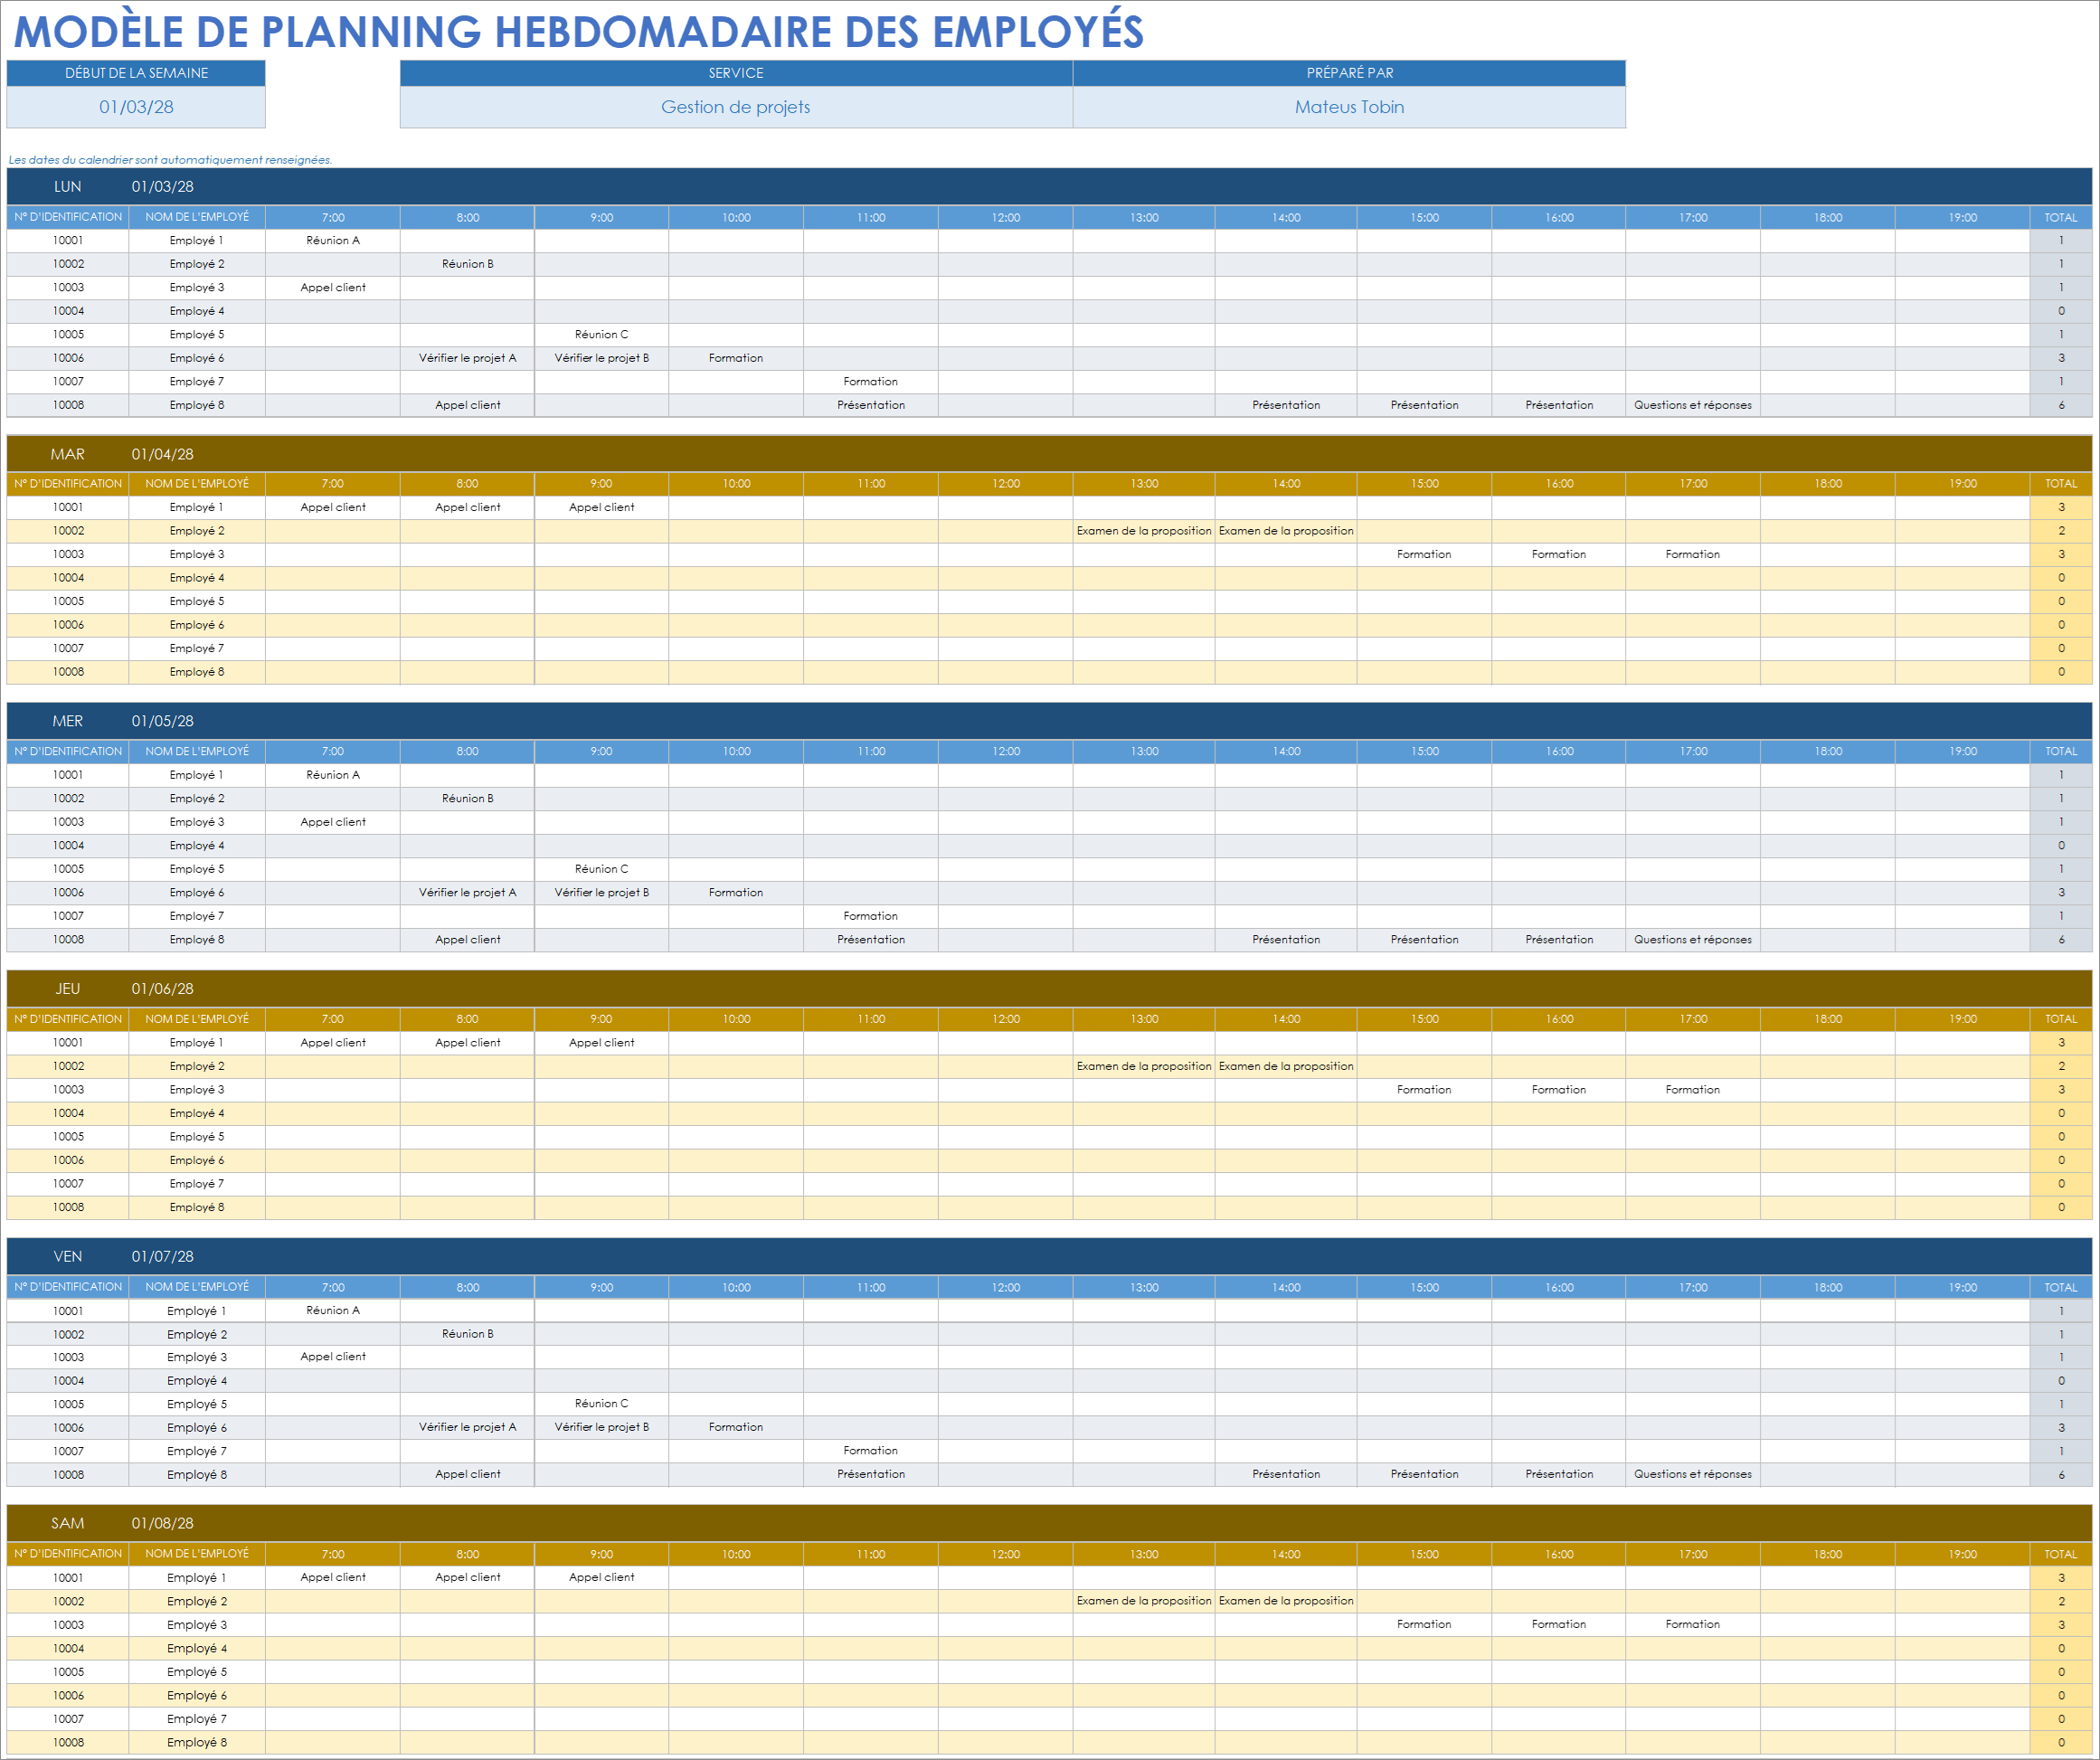This screenshot has height=1760, width=2100.
Task: Select the MAR day header label
Action: point(68,454)
